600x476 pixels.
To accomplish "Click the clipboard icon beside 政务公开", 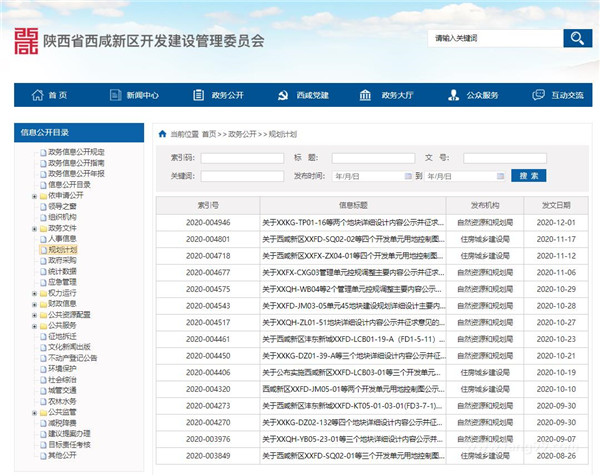I will pos(198,95).
